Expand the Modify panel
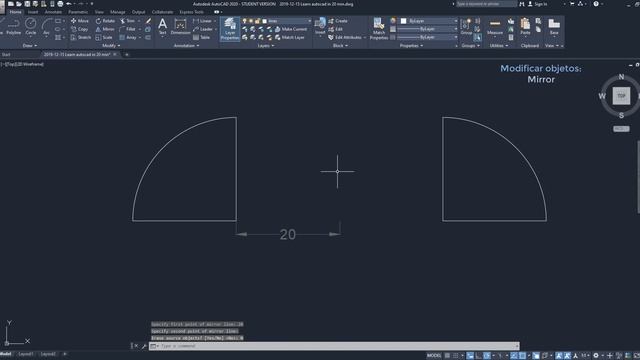The height and width of the screenshot is (360, 640). click(111, 46)
